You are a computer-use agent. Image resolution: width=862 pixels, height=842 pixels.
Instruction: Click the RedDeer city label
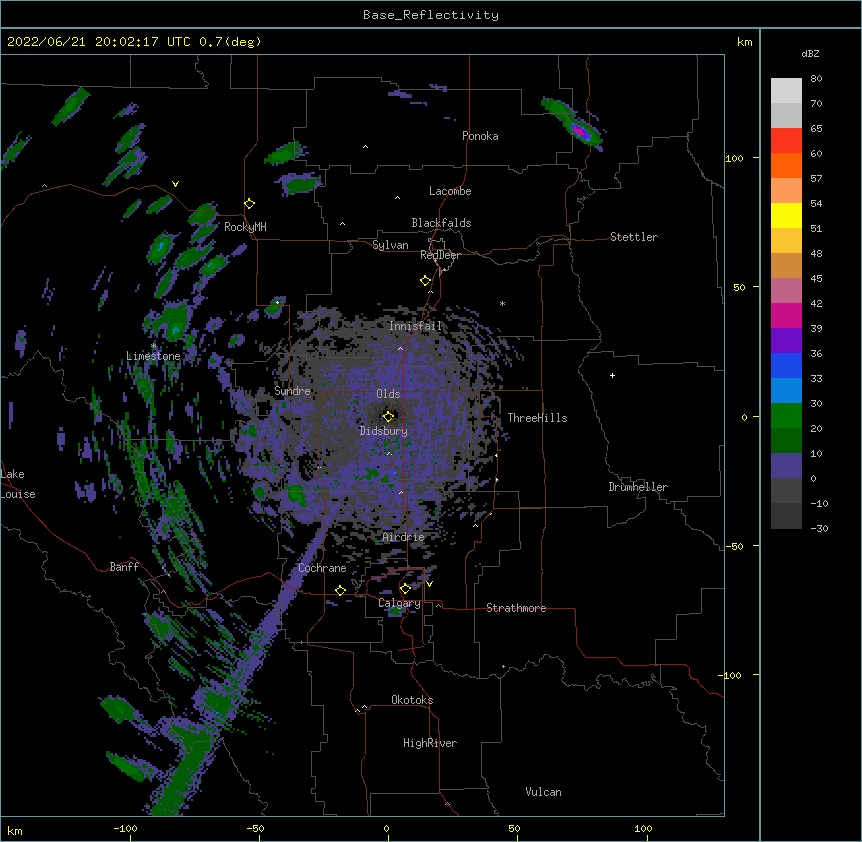click(440, 255)
